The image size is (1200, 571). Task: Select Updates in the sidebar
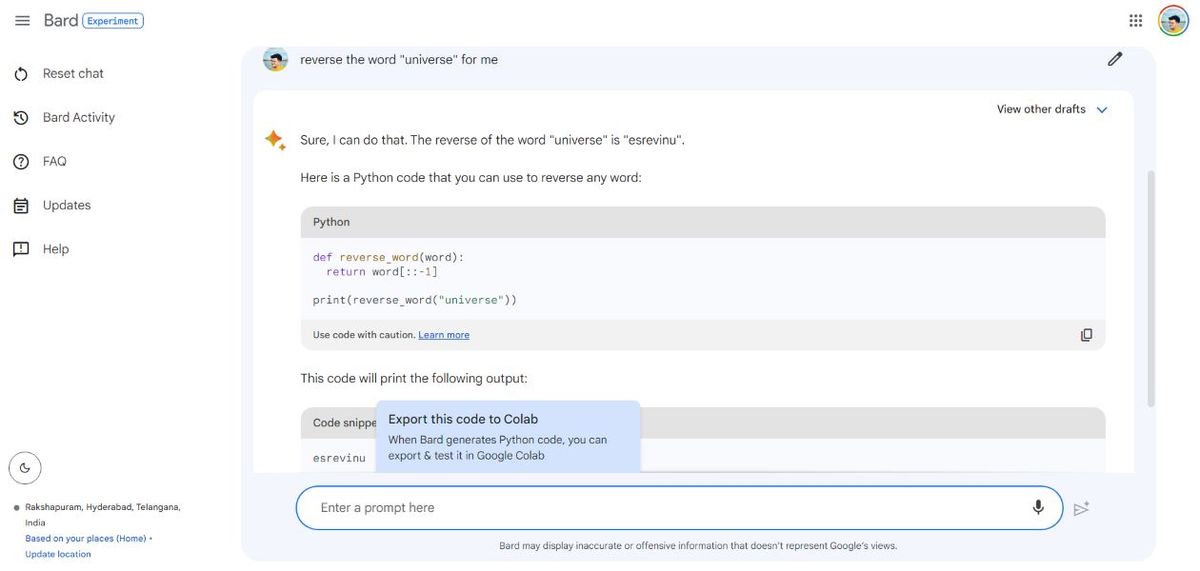[66, 205]
